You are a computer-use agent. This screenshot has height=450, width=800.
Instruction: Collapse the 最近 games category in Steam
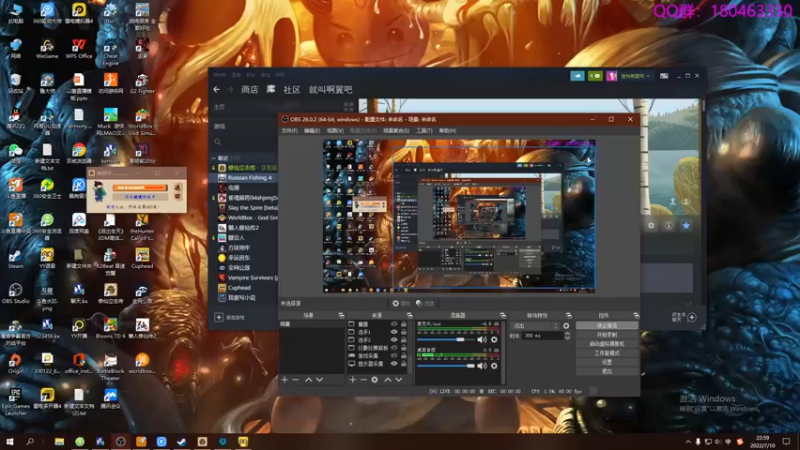pyautogui.click(x=214, y=158)
